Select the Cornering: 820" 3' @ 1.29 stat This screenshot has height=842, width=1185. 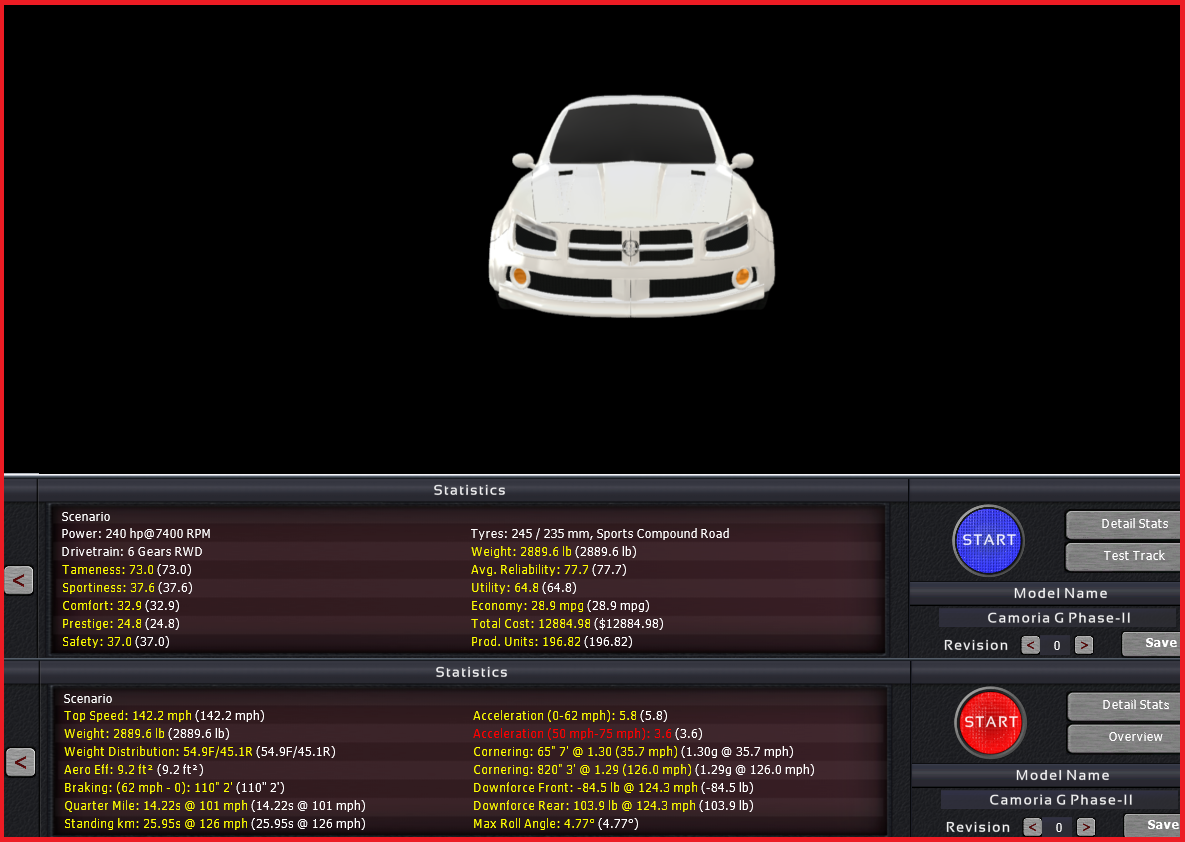[644, 770]
